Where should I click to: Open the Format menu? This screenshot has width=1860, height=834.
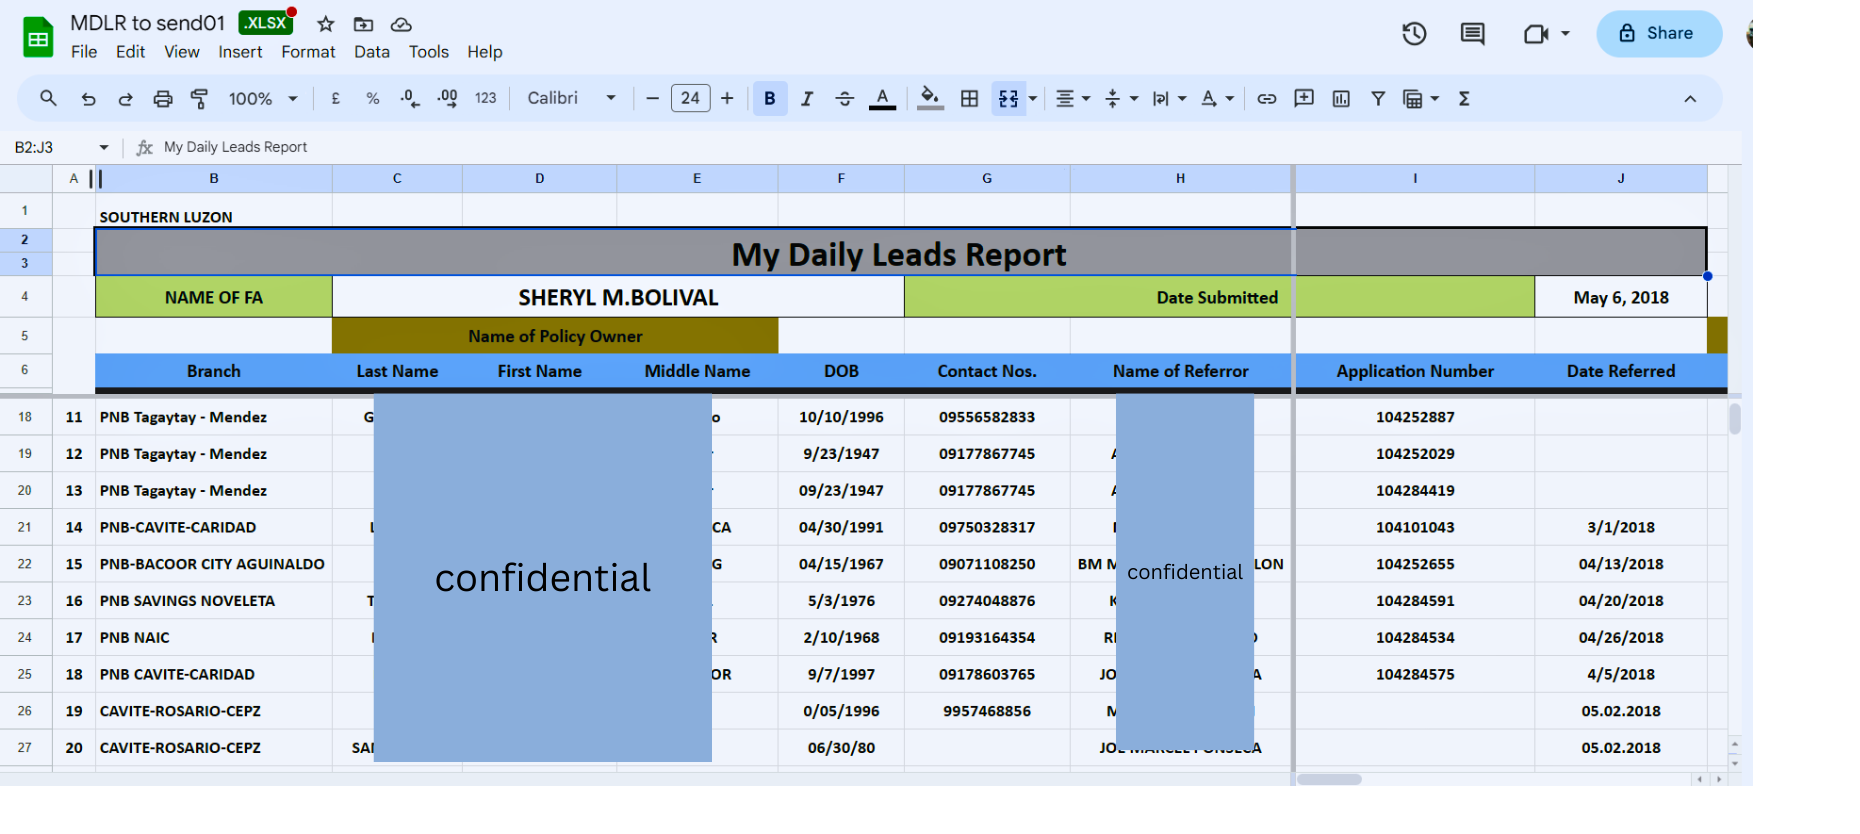coord(308,52)
